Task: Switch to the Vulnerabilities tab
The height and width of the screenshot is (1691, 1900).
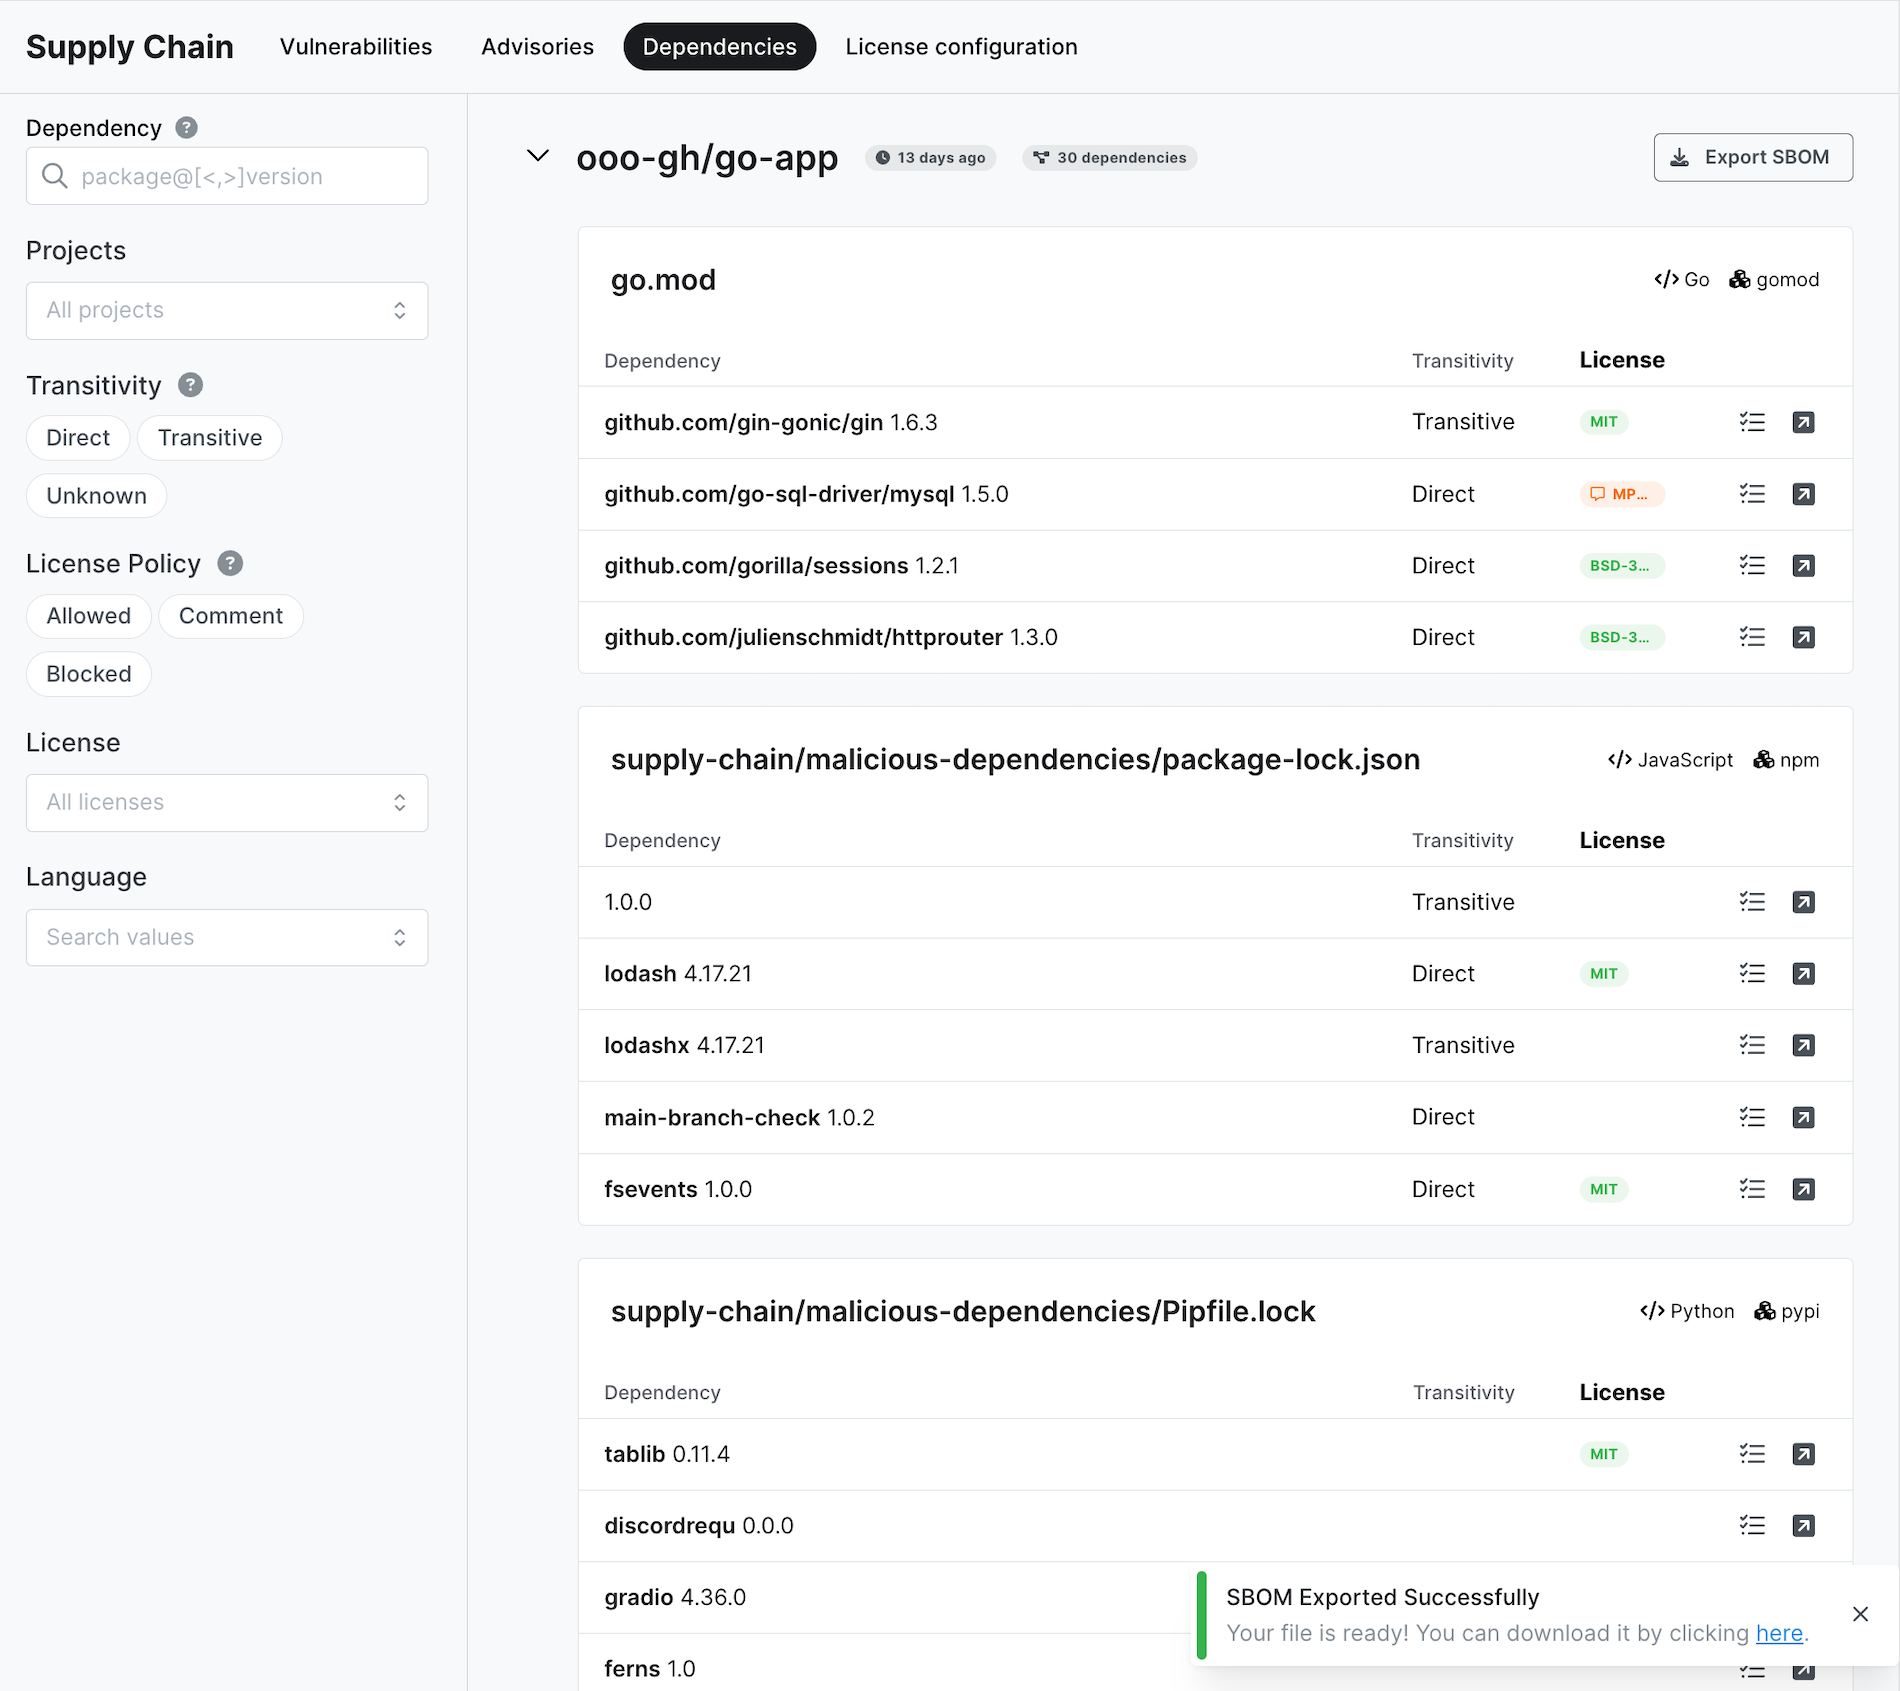Action: [x=356, y=47]
